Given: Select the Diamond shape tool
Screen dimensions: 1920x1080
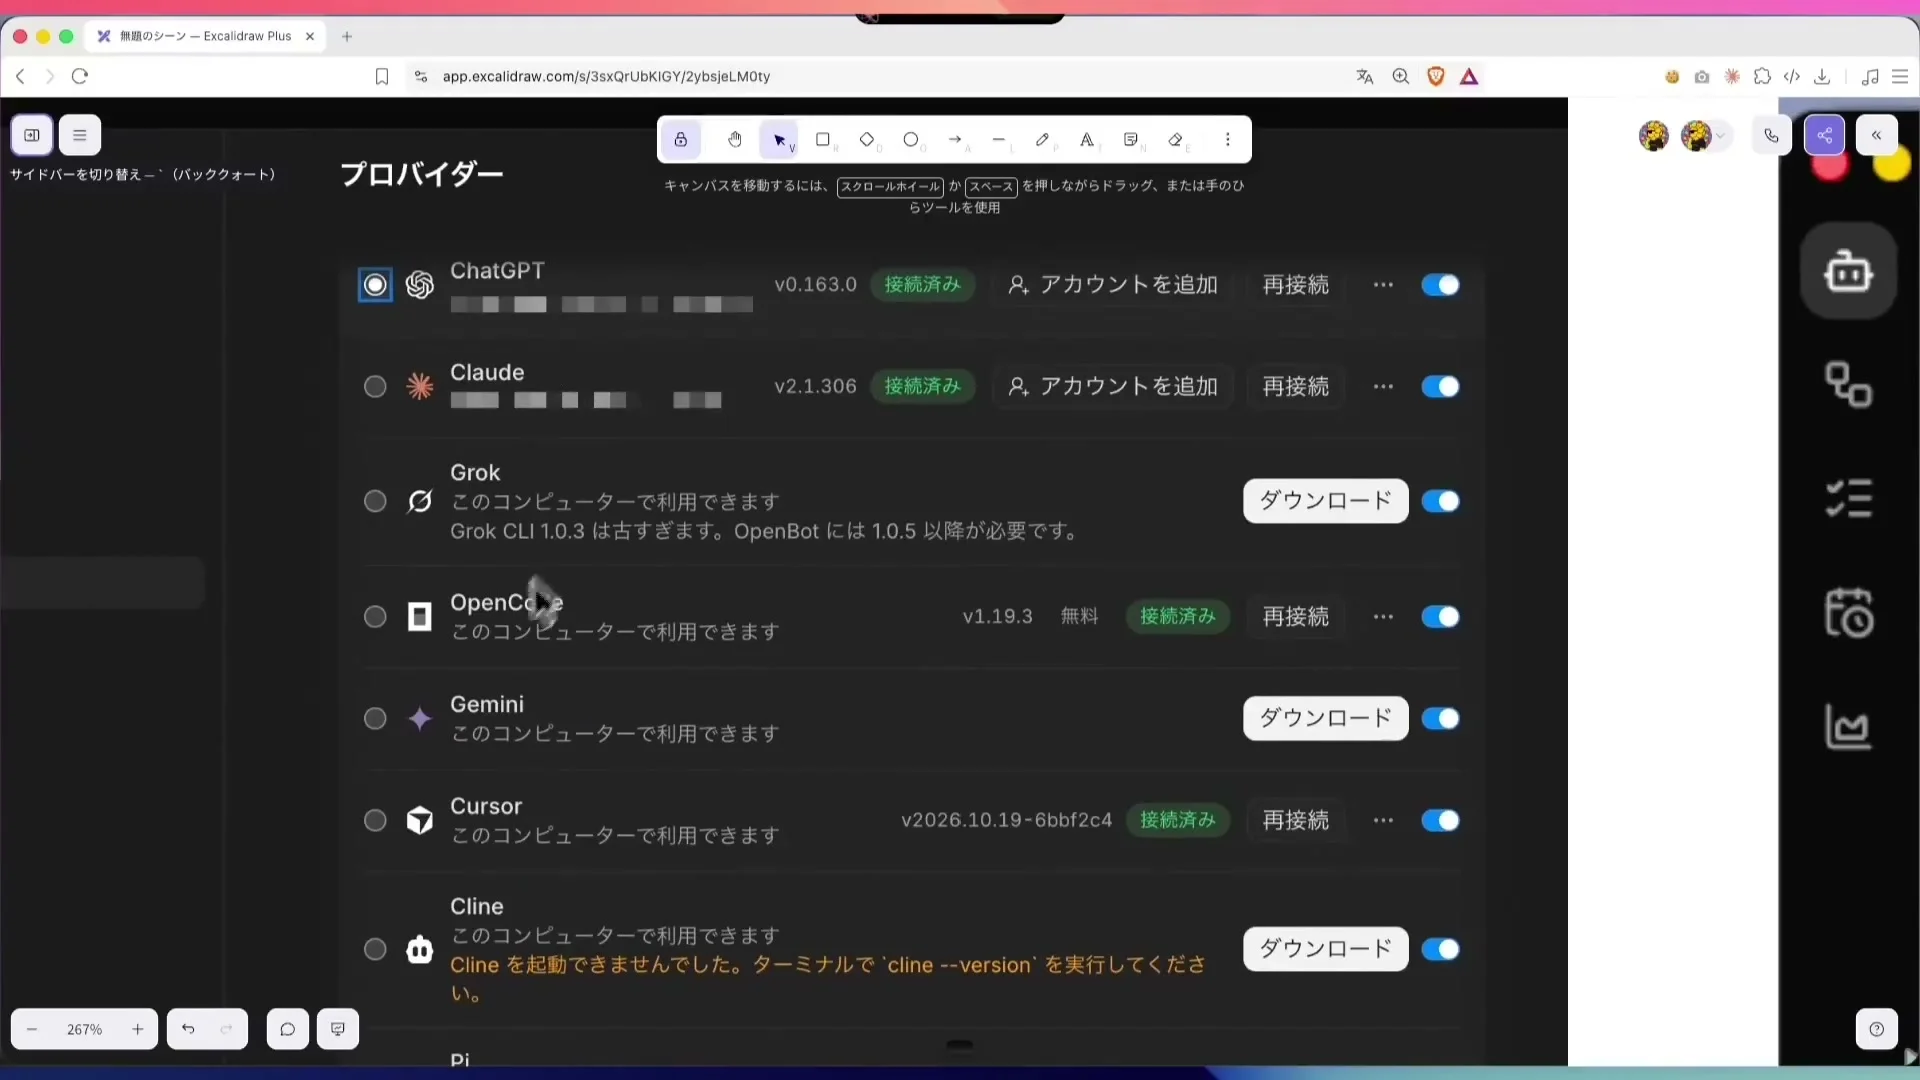Looking at the screenshot, I should (867, 140).
